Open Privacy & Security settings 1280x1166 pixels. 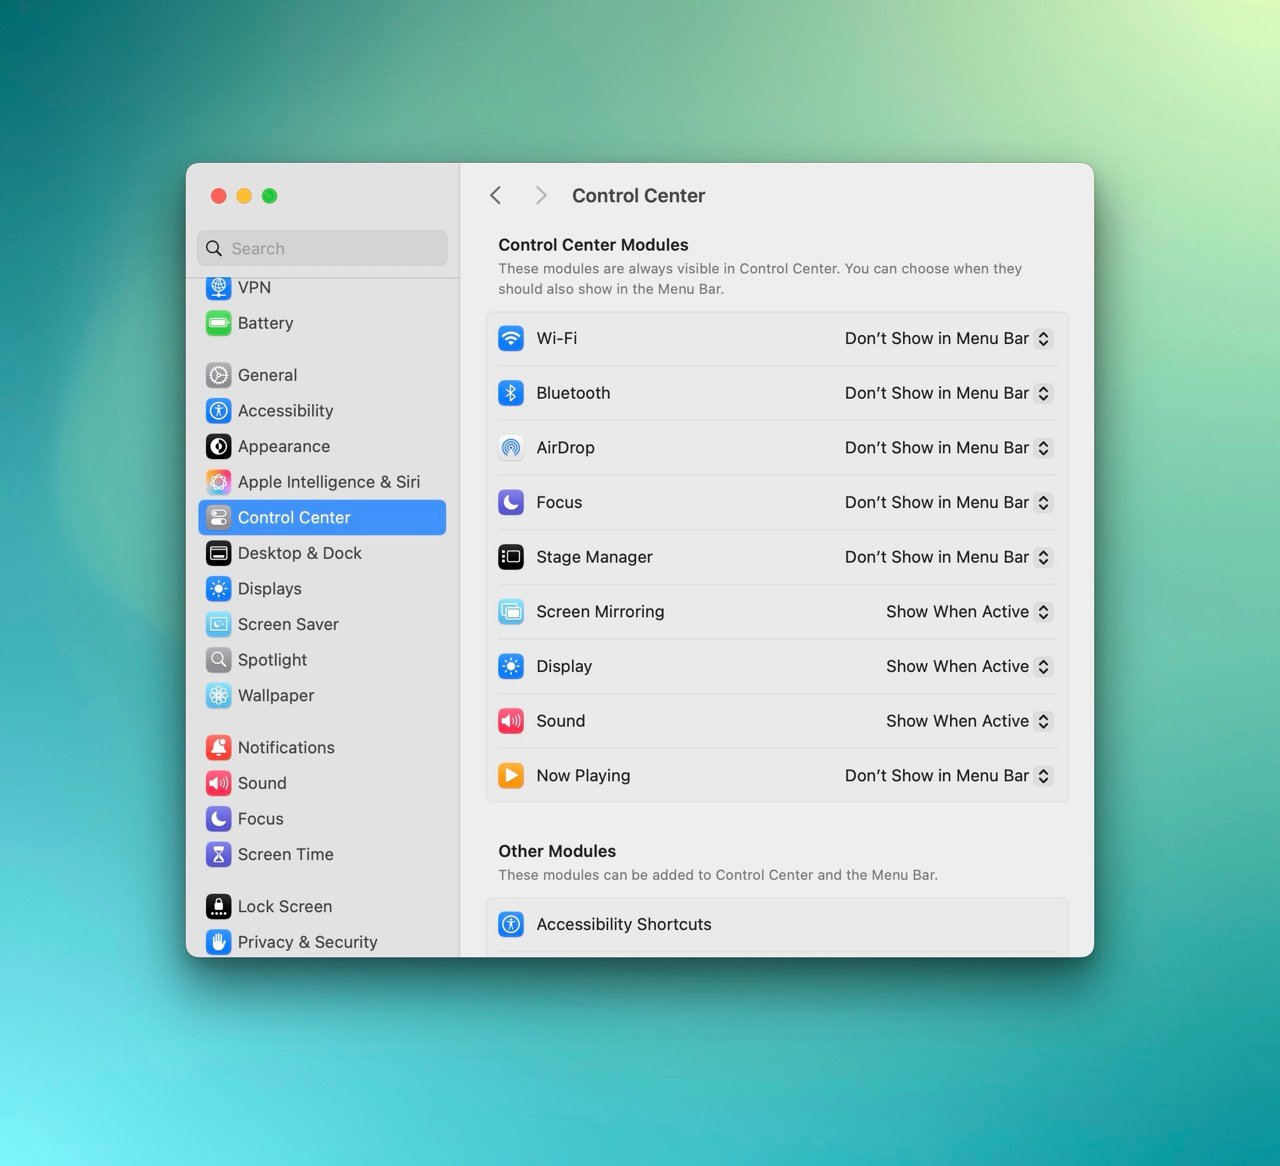click(x=322, y=942)
